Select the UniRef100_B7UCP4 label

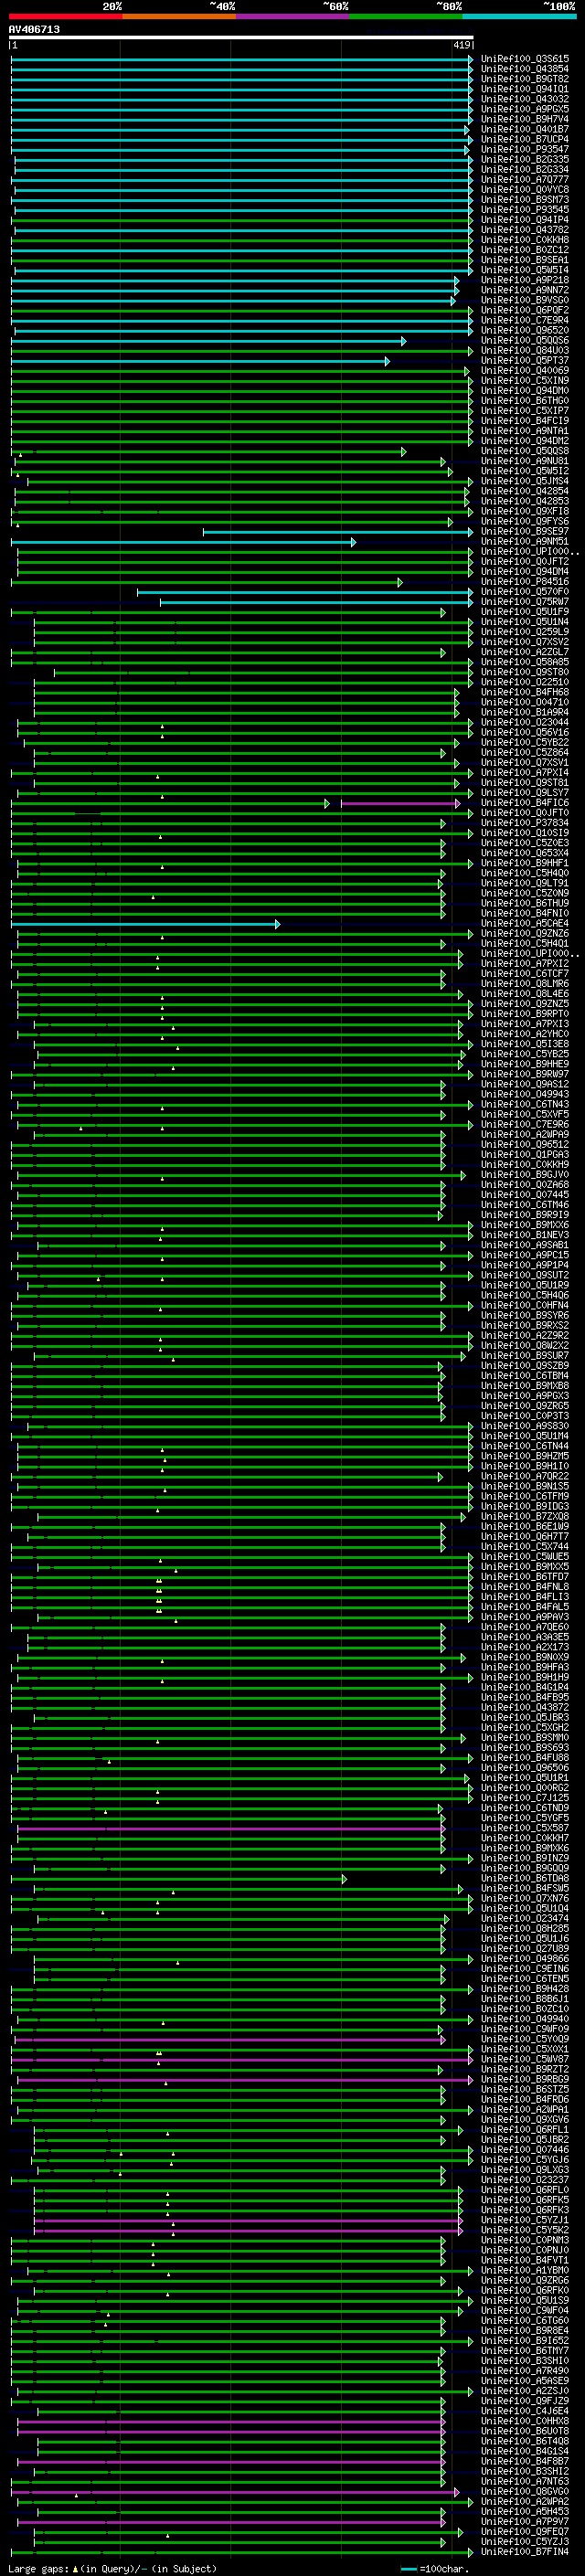coord(525,139)
